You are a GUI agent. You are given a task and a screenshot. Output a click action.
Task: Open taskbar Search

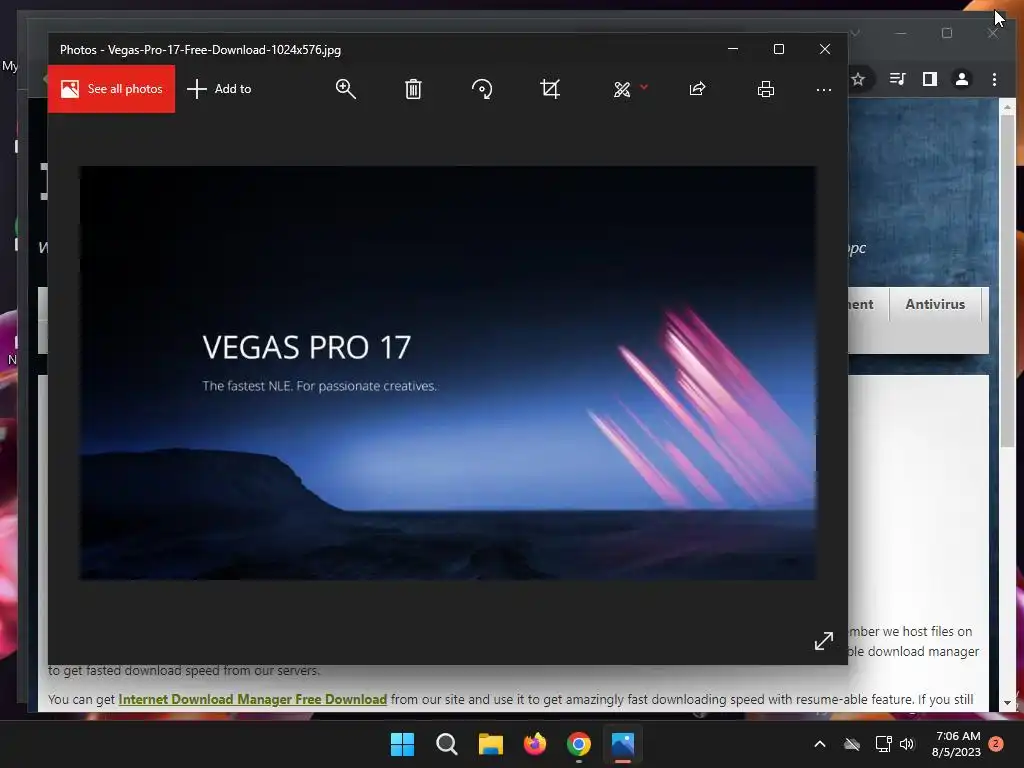(447, 744)
